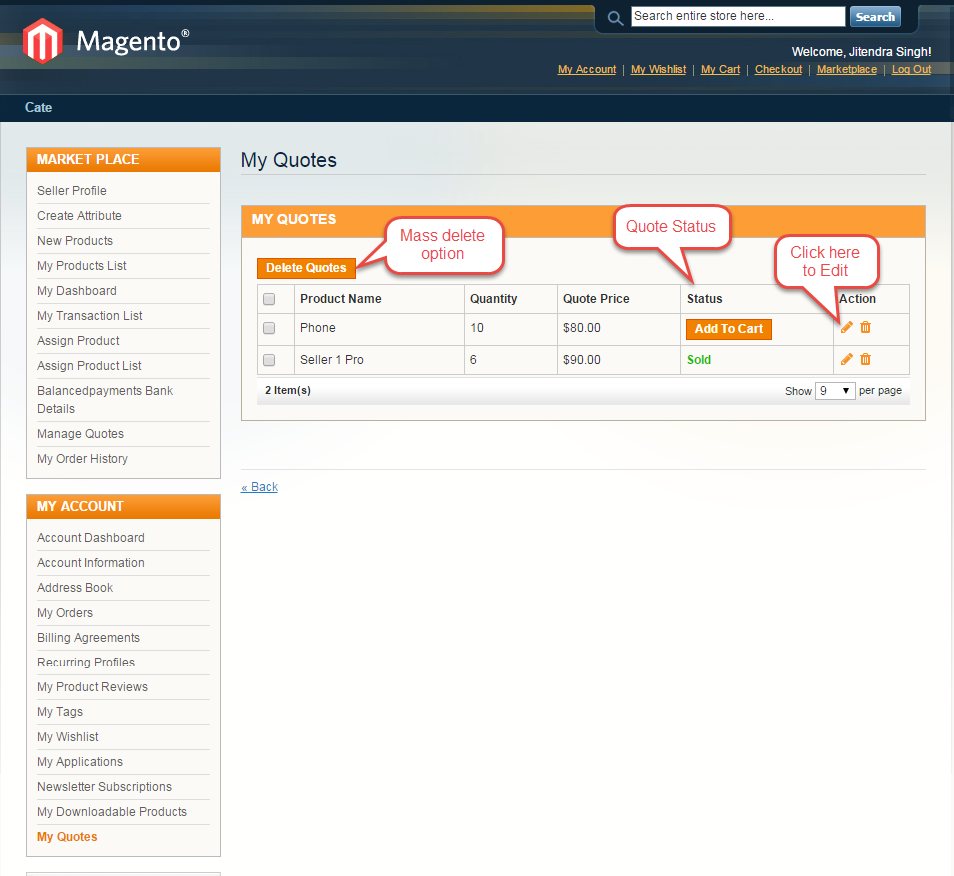Open My Downloadable Products

pos(112,811)
